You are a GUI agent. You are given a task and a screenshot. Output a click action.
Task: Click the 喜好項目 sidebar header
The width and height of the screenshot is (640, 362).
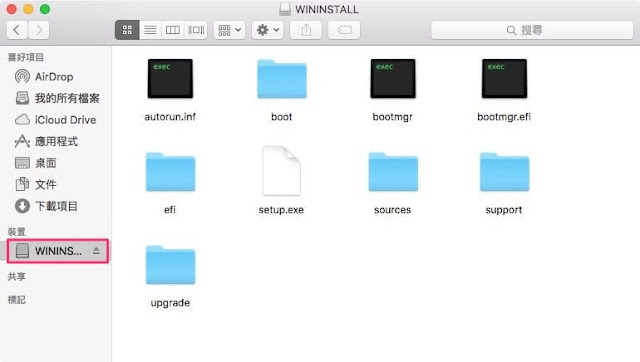[x=25, y=57]
